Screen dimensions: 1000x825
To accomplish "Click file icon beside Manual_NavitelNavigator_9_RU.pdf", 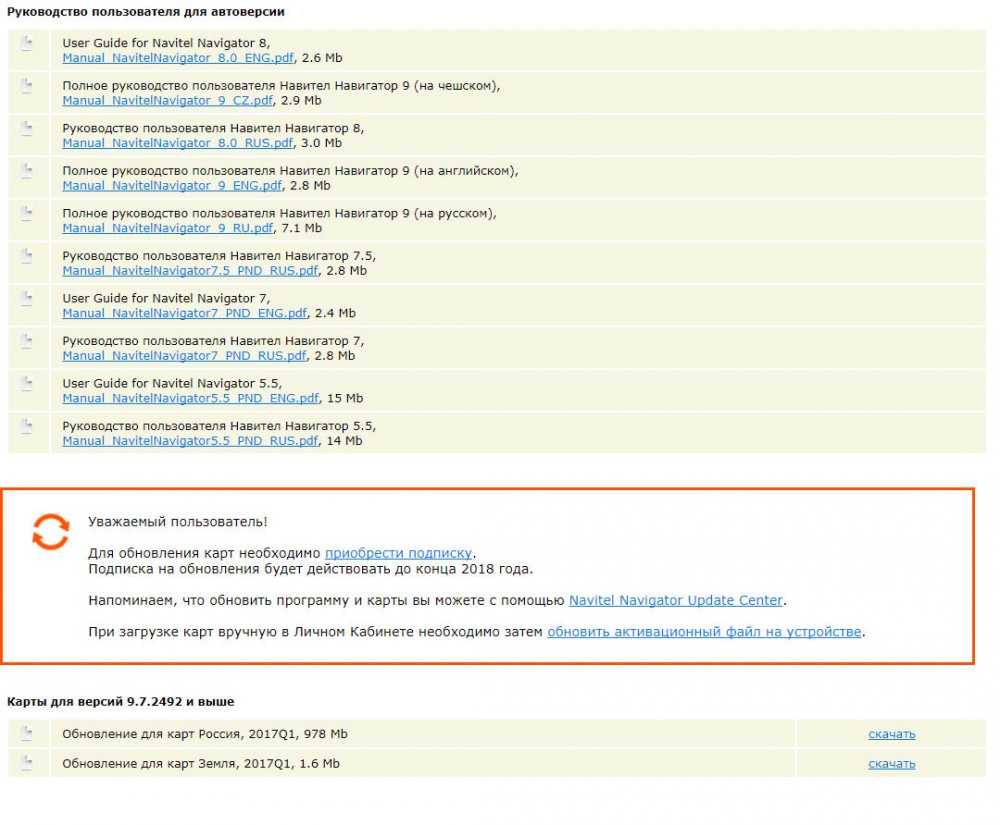I will pos(27,213).
